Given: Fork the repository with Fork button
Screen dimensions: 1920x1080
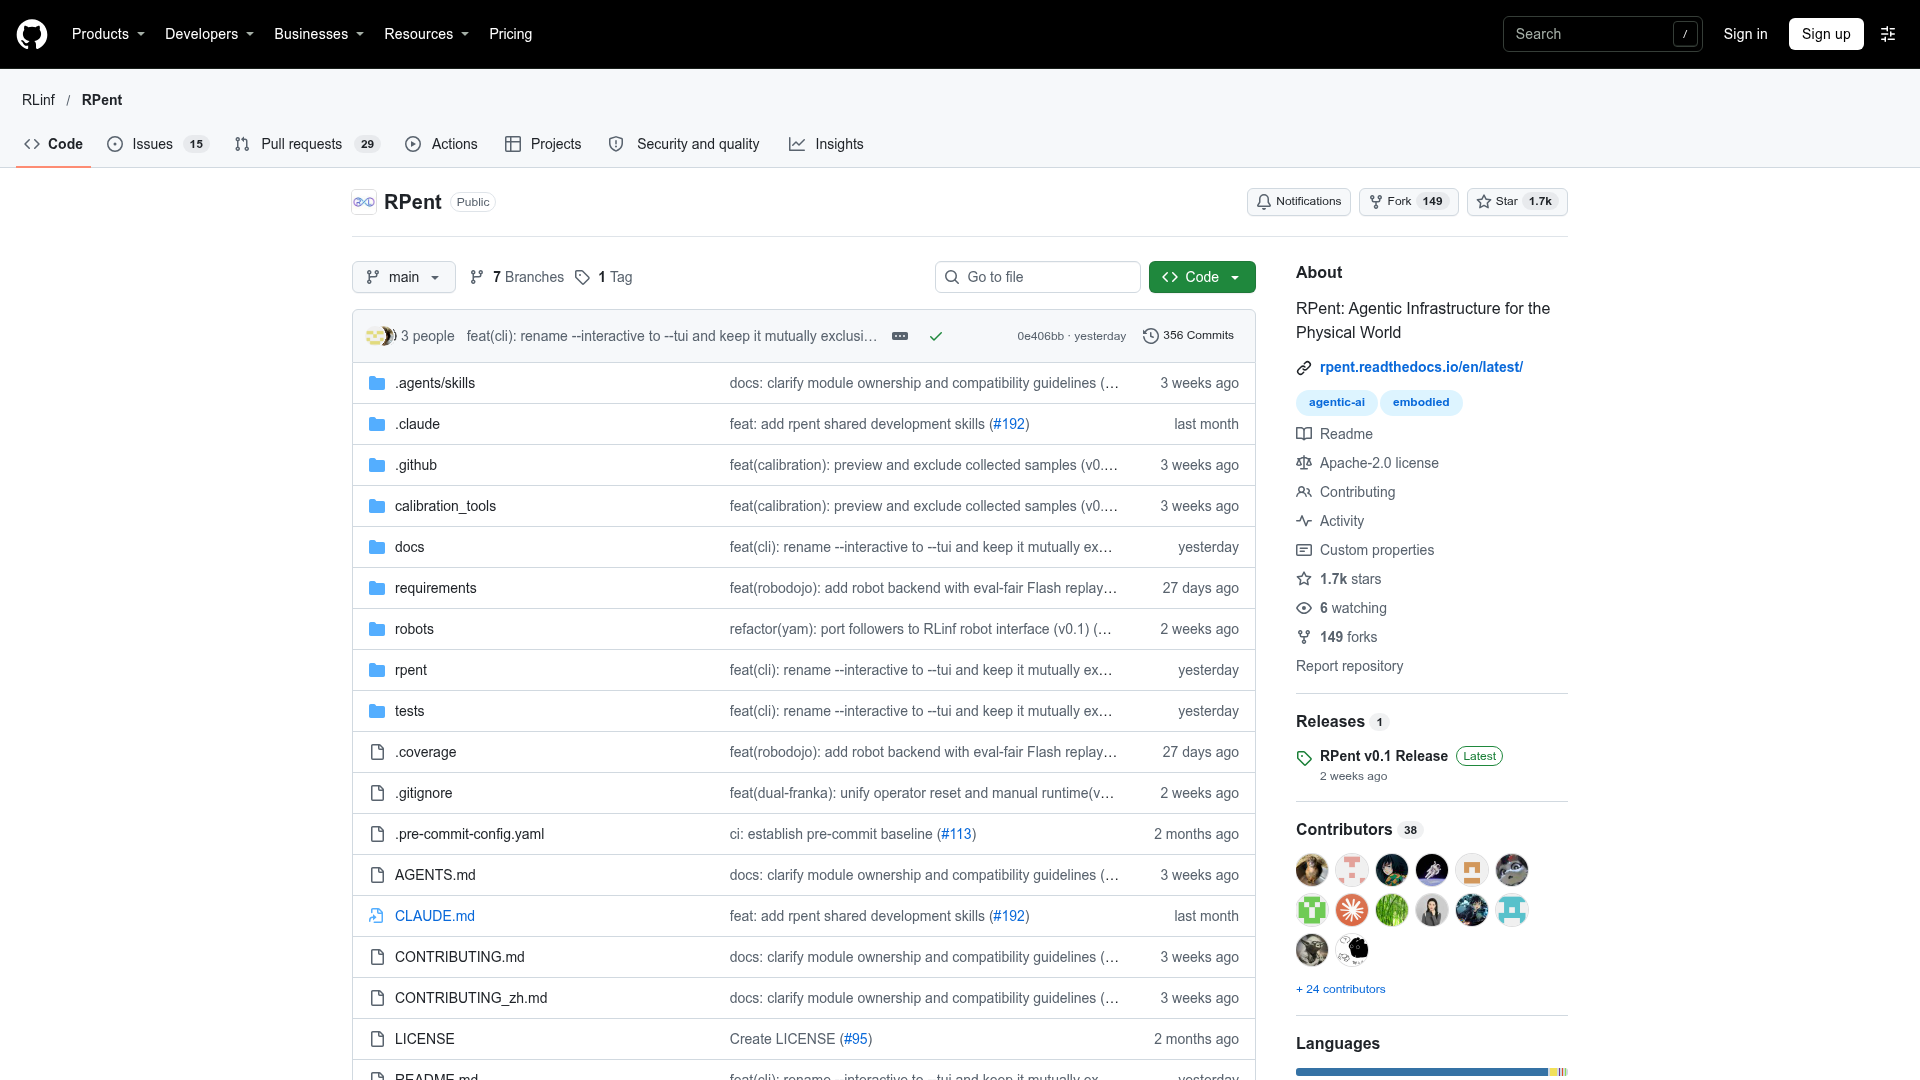Looking at the screenshot, I should pyautogui.click(x=1409, y=202).
